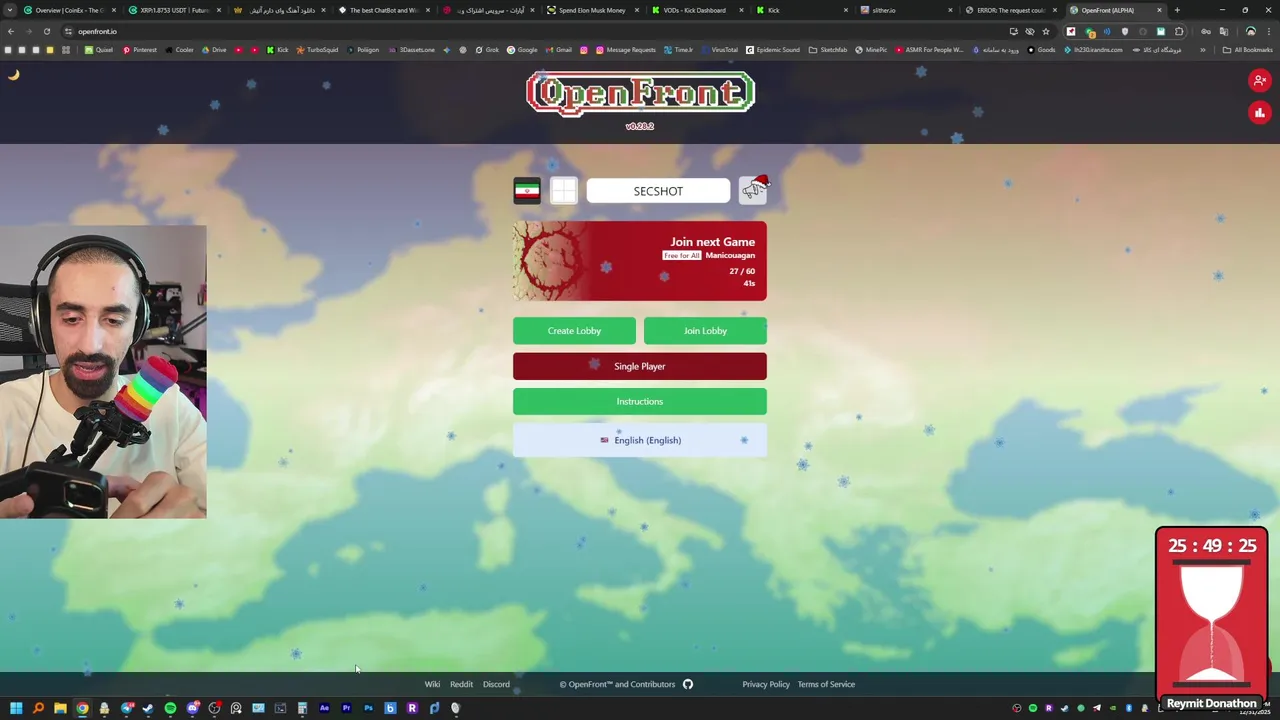Click the openfront.io address bar

click(540, 31)
